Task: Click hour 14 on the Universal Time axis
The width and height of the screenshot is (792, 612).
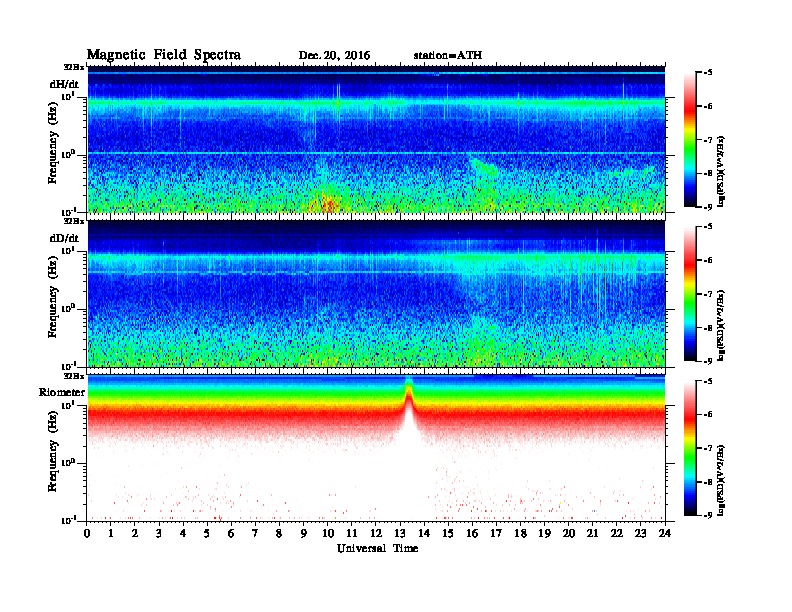Action: pyautogui.click(x=424, y=533)
